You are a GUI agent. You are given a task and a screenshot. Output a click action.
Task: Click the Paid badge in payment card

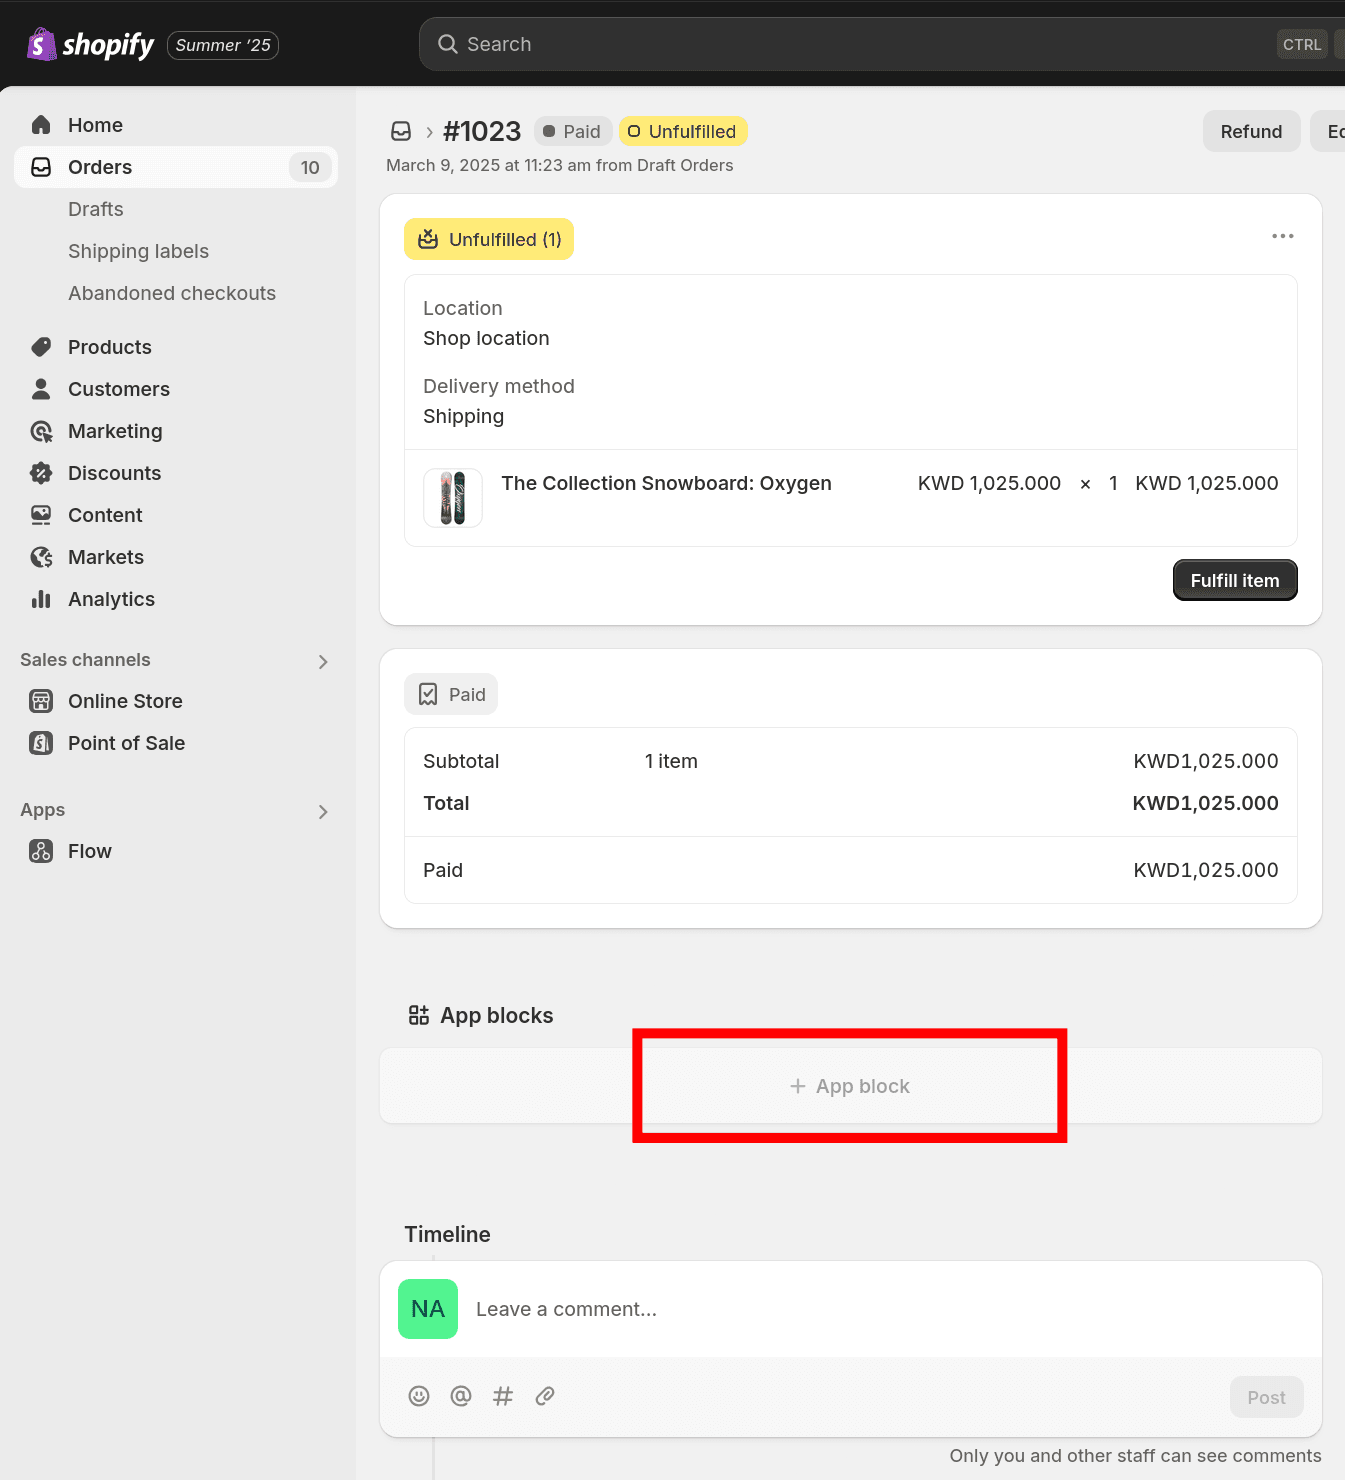coord(451,694)
